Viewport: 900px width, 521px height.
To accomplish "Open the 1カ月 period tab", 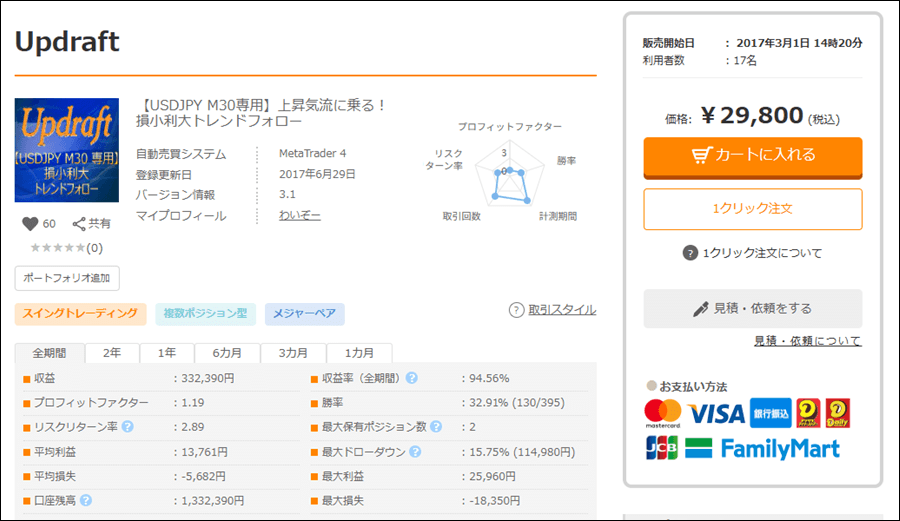I will point(361,353).
